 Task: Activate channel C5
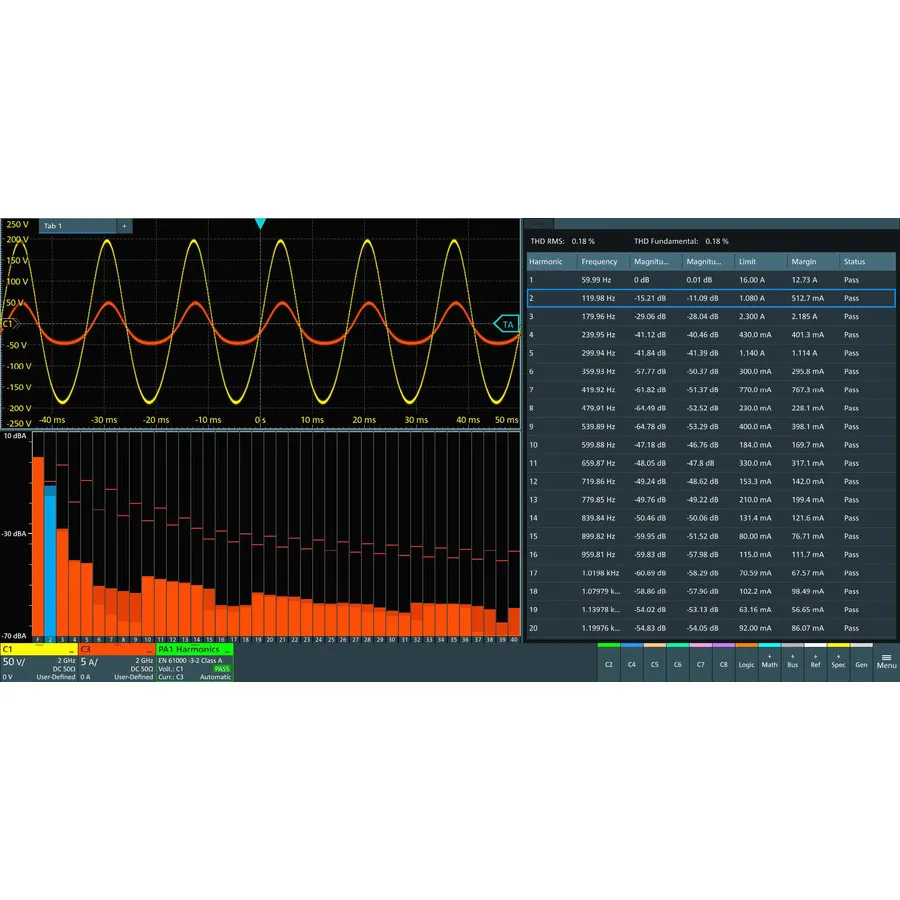click(655, 665)
